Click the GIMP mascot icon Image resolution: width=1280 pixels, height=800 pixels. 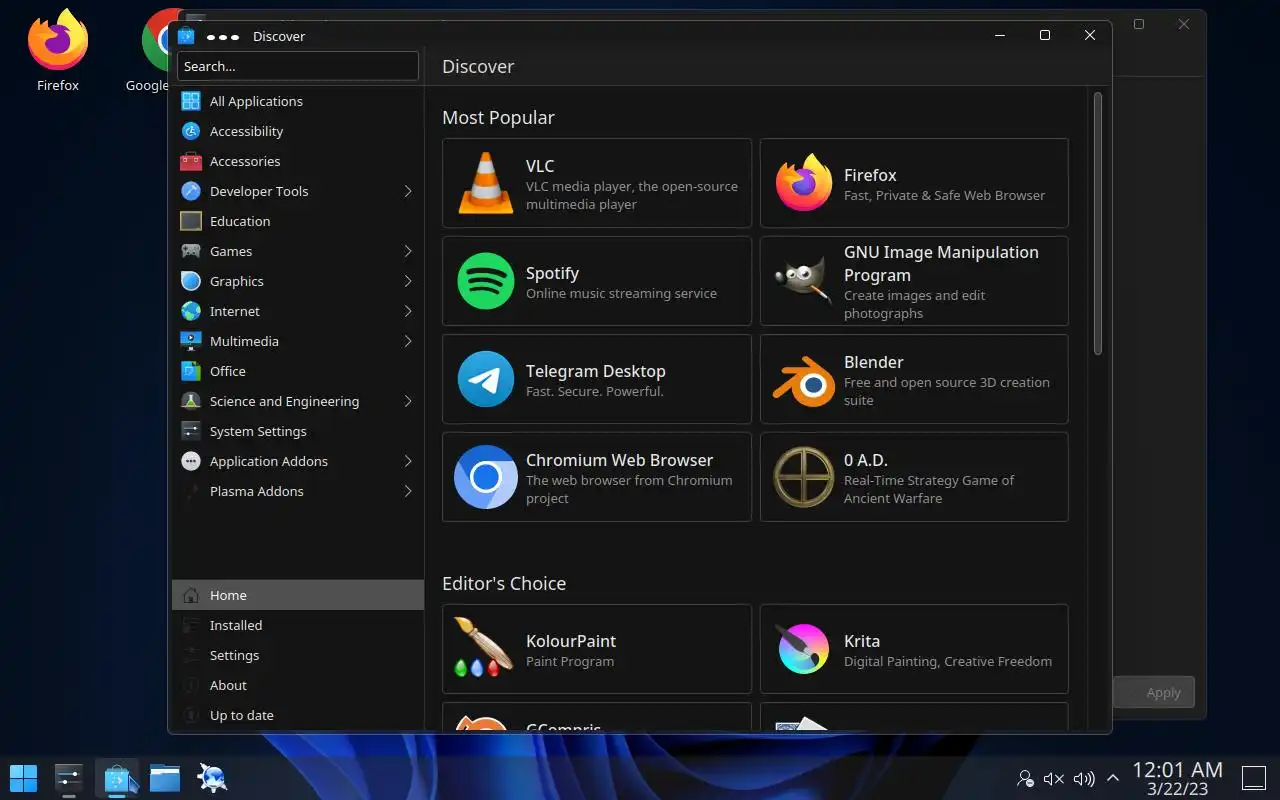804,281
